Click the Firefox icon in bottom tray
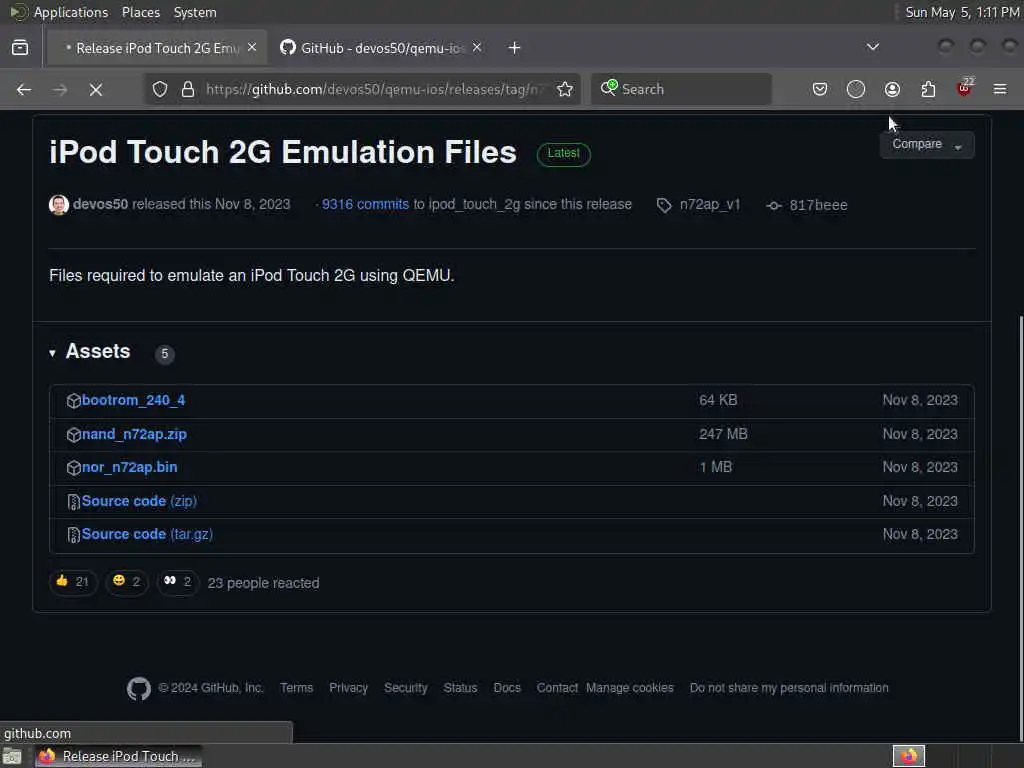The image size is (1024, 768). click(x=908, y=756)
